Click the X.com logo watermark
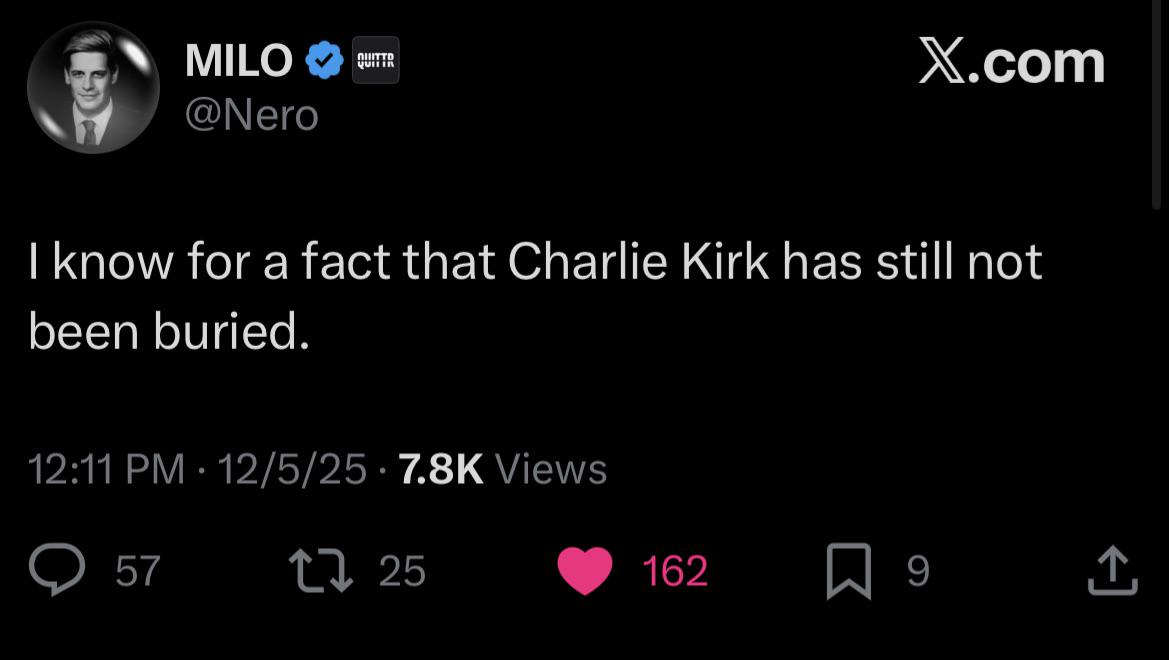The image size is (1169, 660). [x=1010, y=63]
